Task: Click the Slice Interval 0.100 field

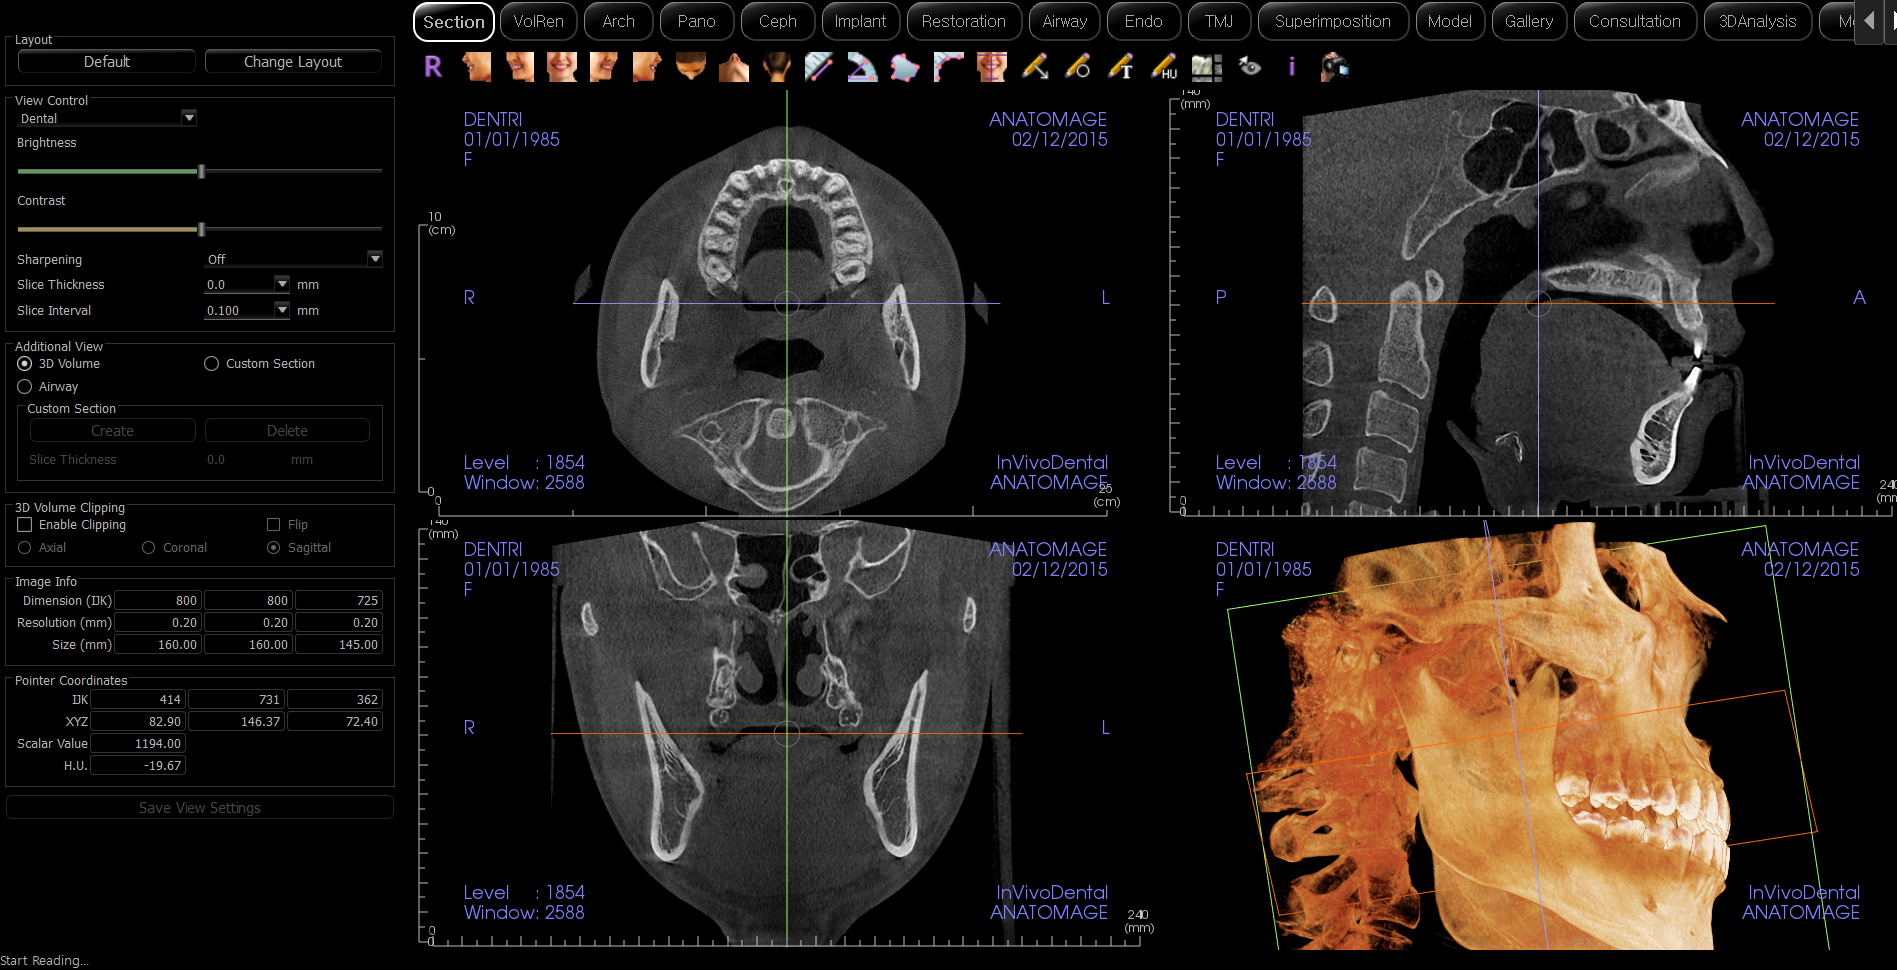Action: pos(239,311)
